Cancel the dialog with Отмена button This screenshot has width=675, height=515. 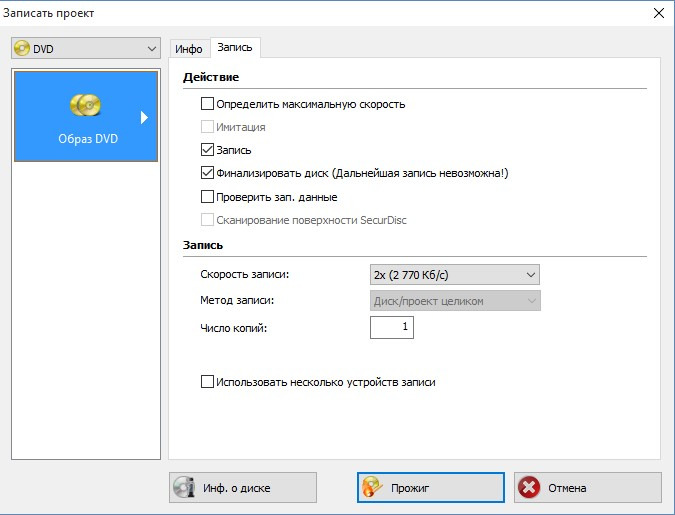[x=588, y=487]
